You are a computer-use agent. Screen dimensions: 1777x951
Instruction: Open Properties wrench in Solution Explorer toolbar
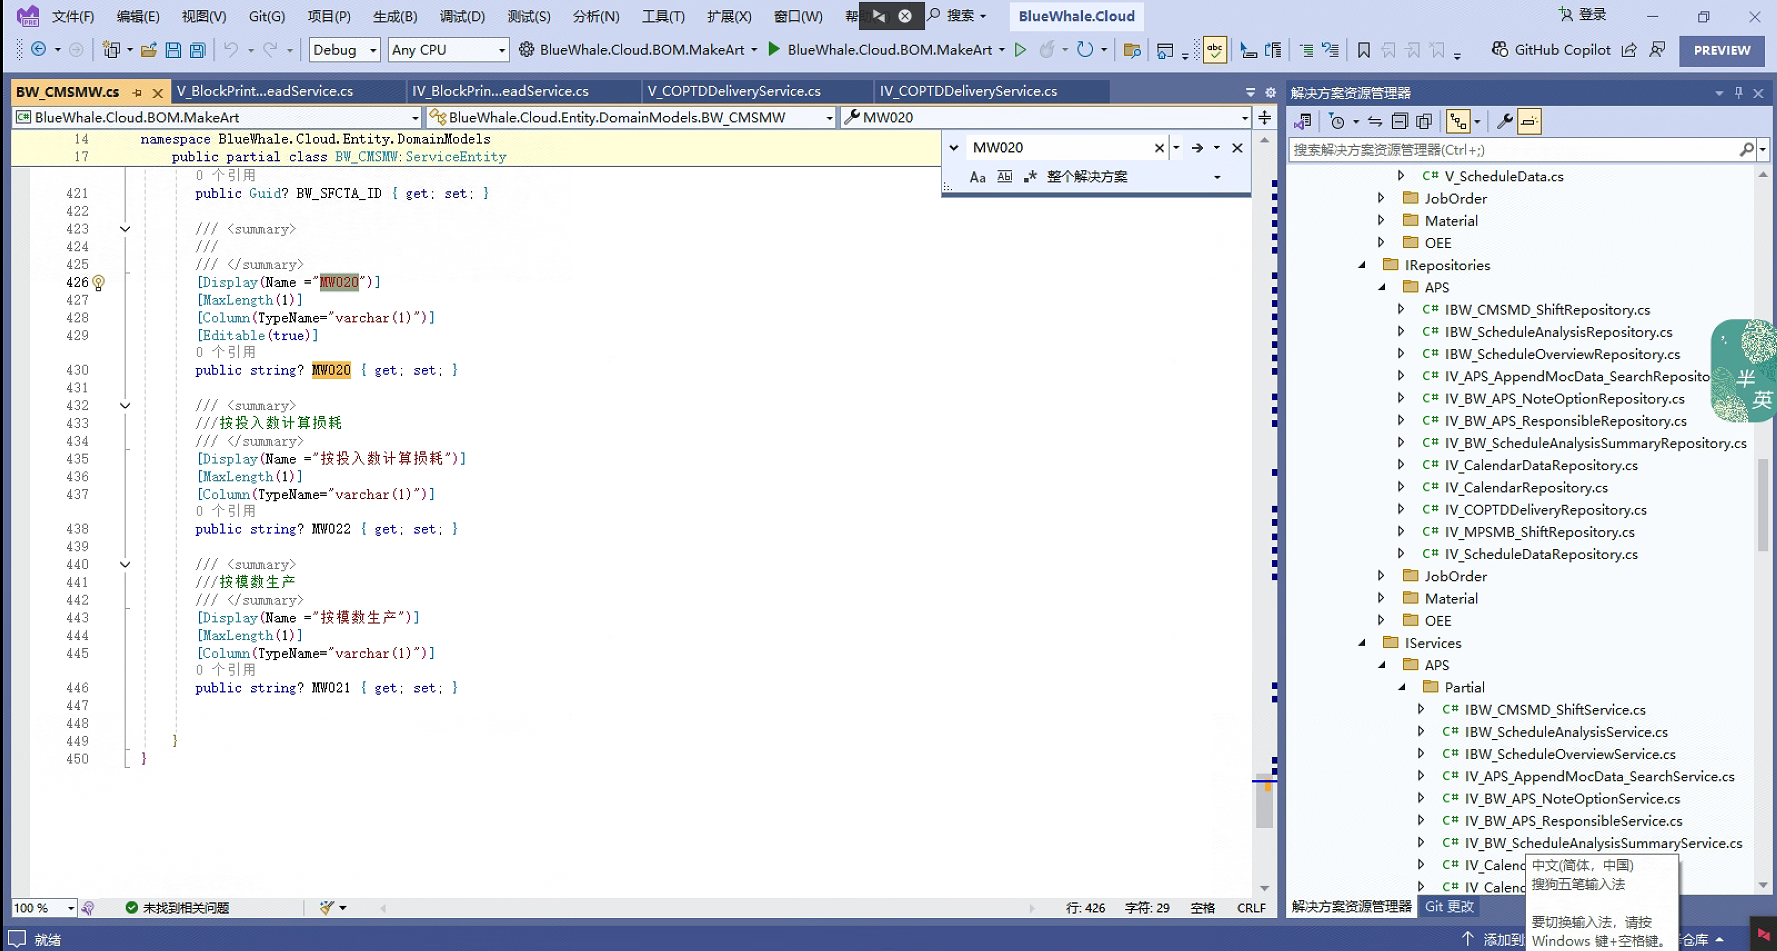(1504, 122)
